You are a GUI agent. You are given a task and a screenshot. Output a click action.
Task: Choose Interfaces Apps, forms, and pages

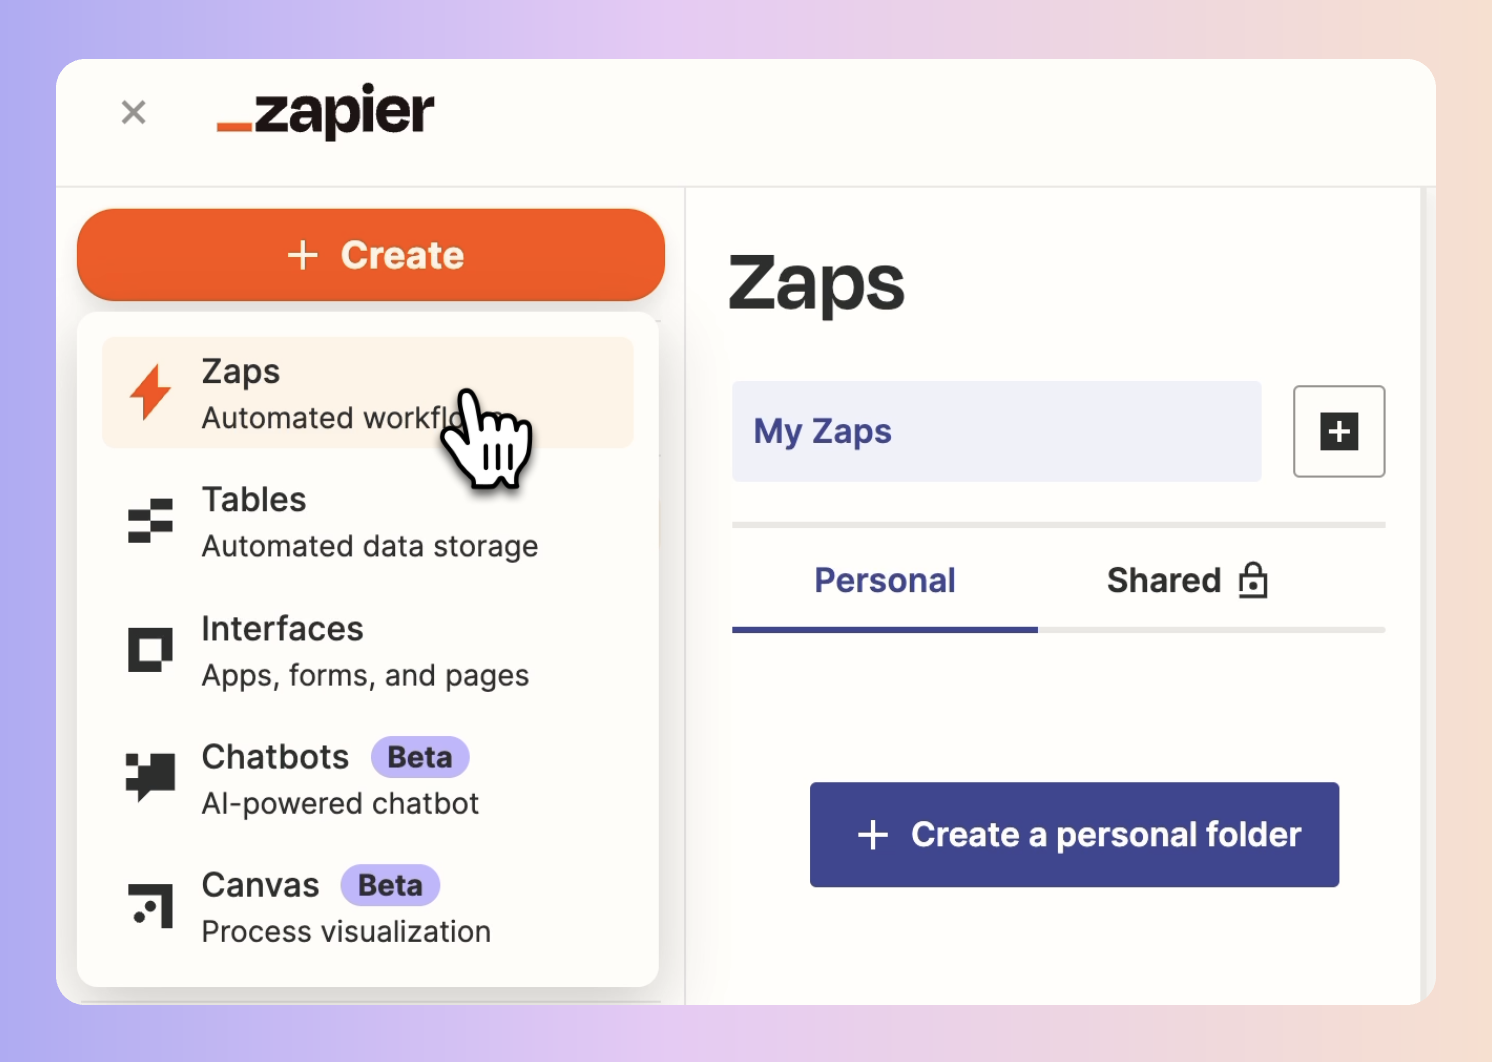(x=368, y=650)
